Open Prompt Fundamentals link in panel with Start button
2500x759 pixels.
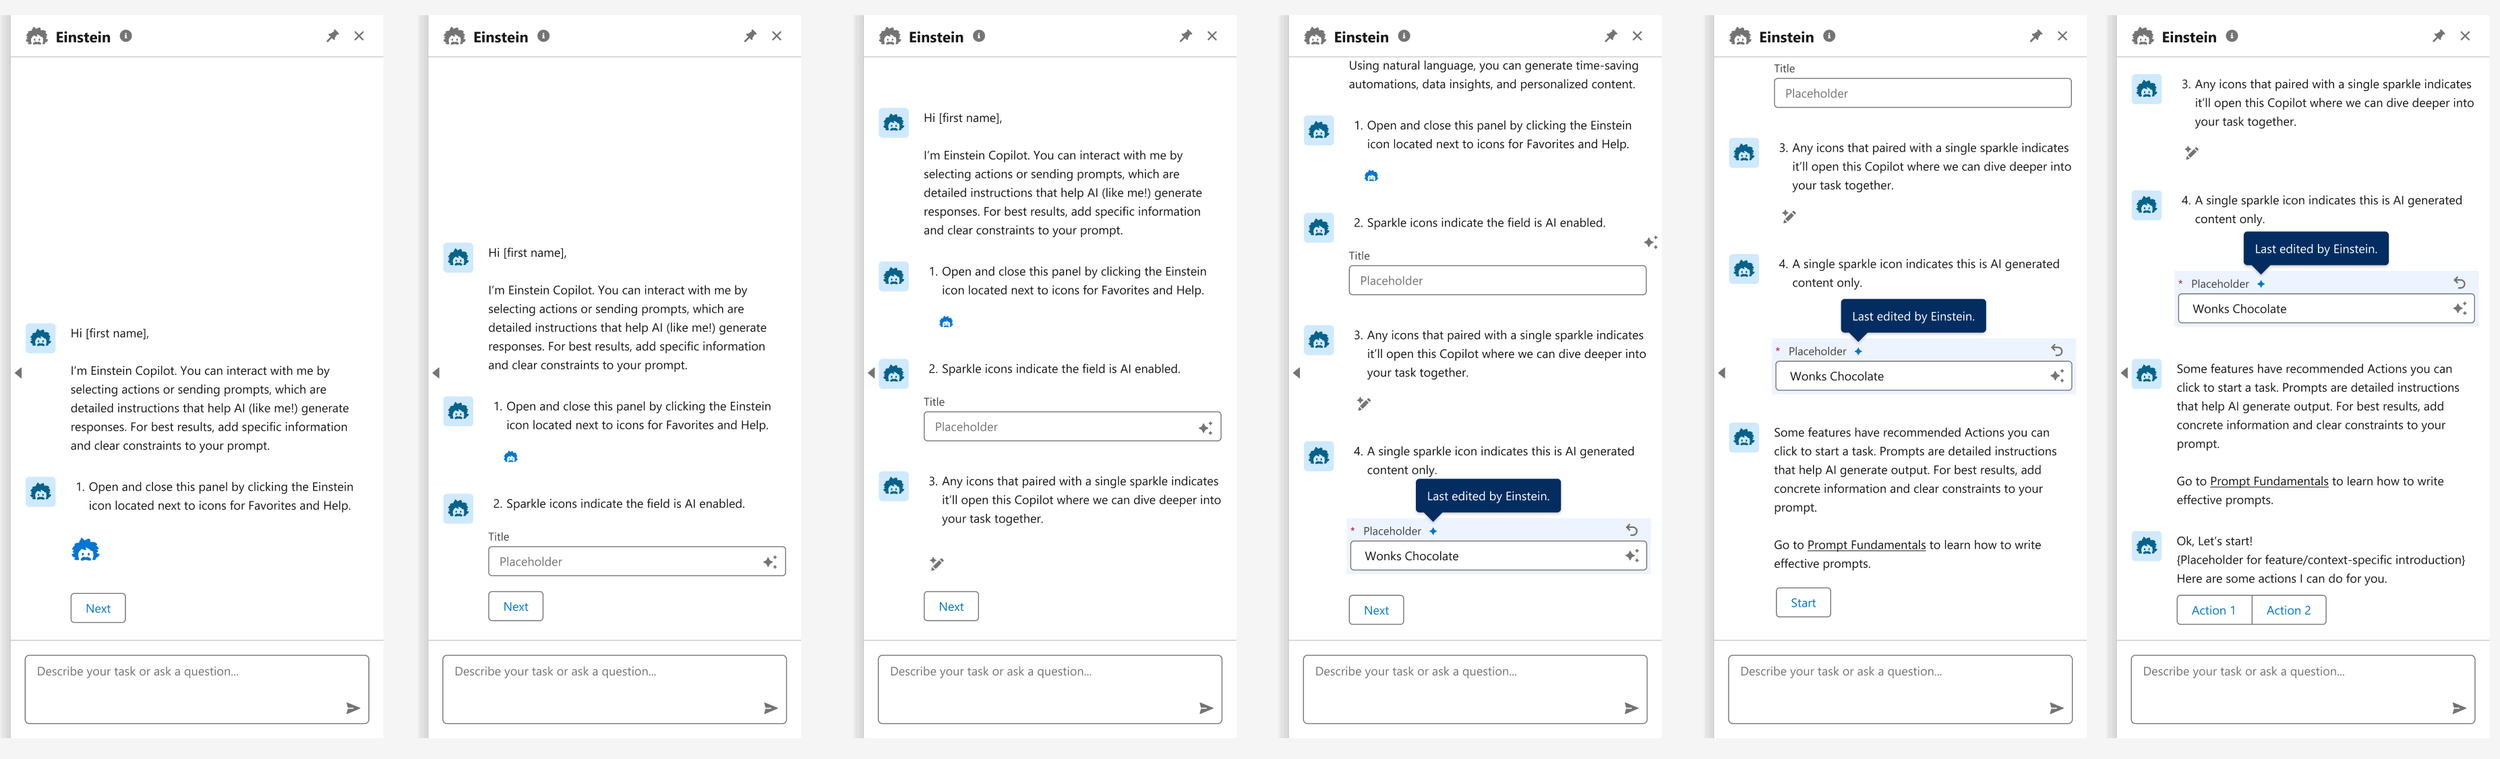pyautogui.click(x=1866, y=545)
